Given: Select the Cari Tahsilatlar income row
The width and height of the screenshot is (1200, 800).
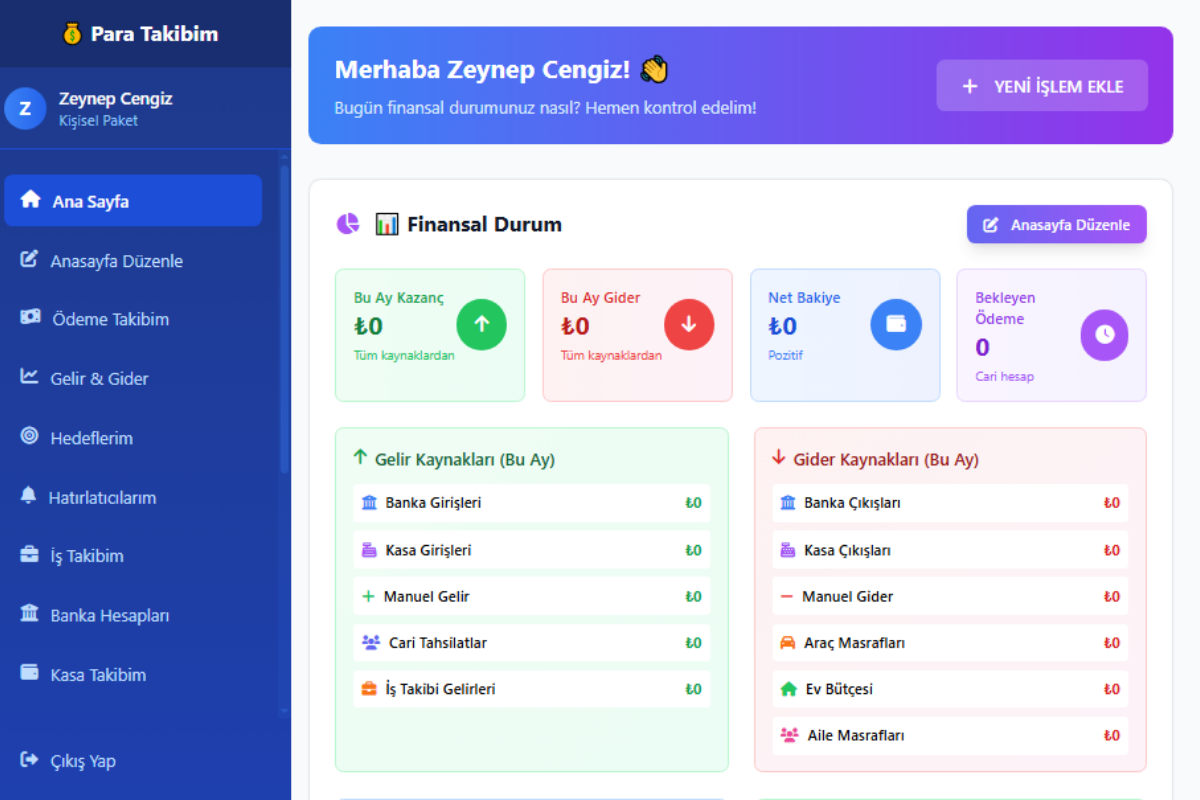Looking at the screenshot, I should (x=531, y=643).
